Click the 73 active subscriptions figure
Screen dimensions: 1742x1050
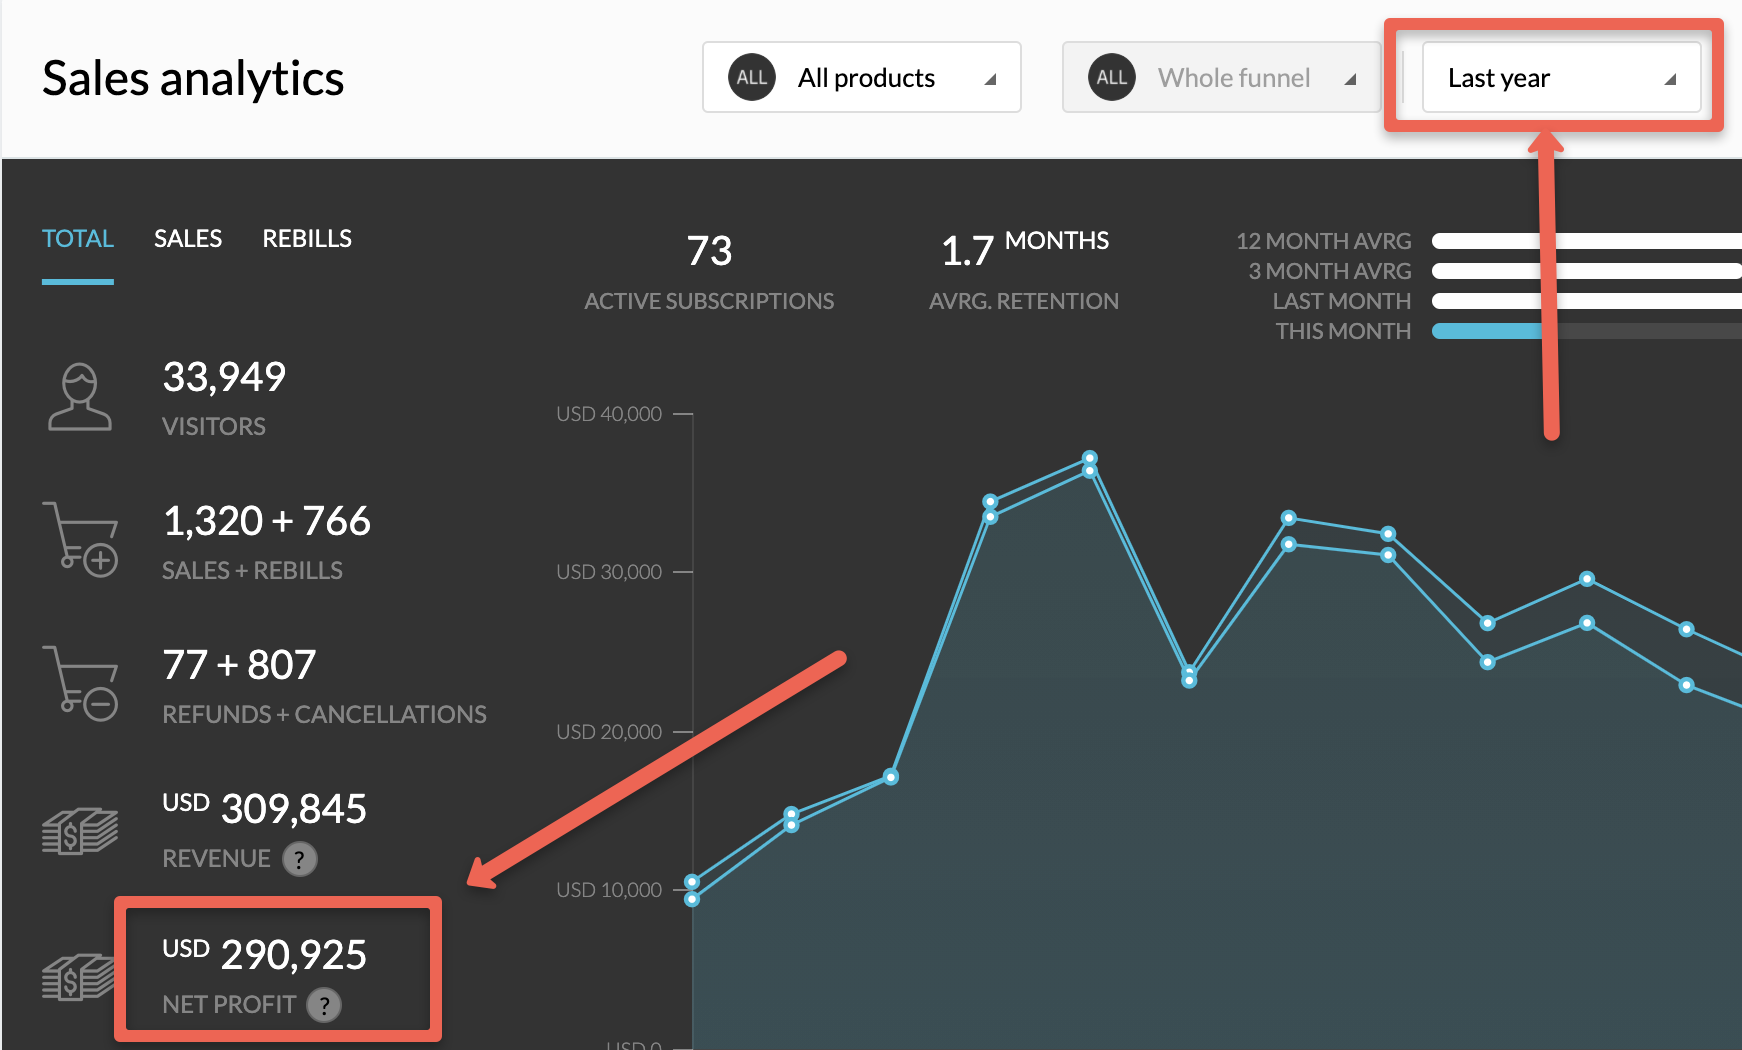click(x=709, y=251)
